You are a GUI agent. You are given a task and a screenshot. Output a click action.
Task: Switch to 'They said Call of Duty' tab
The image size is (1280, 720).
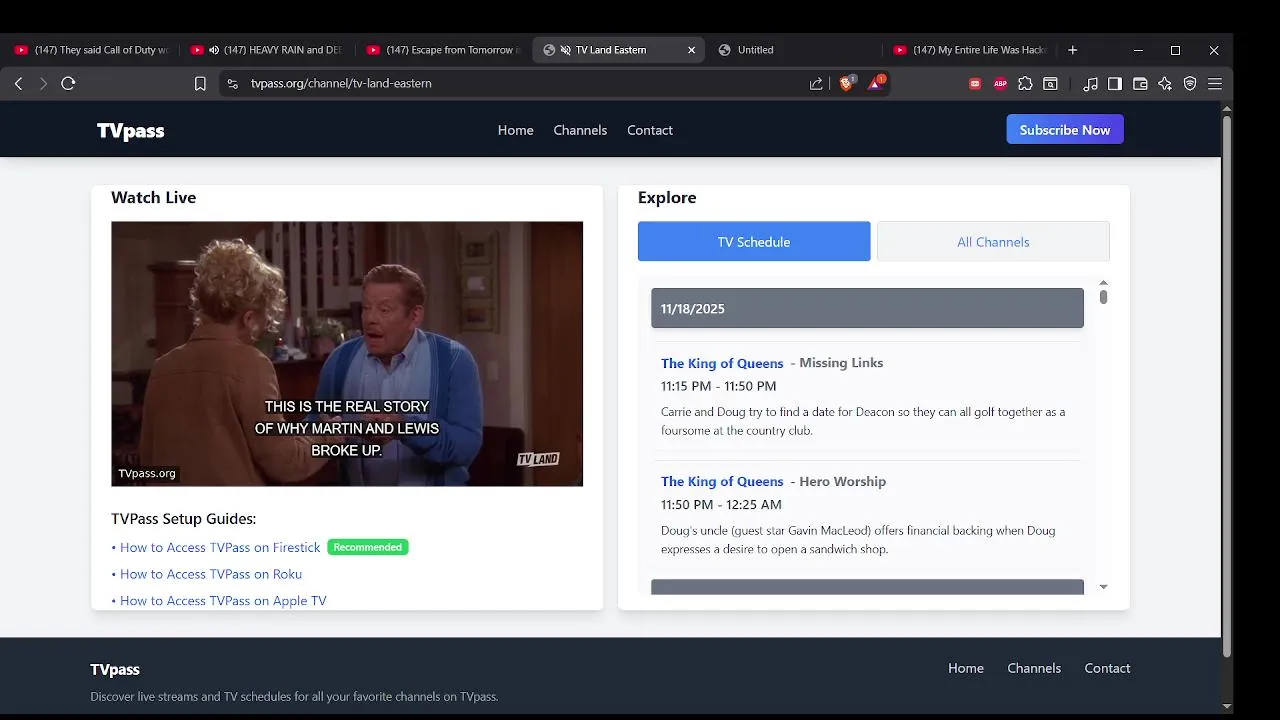92,50
